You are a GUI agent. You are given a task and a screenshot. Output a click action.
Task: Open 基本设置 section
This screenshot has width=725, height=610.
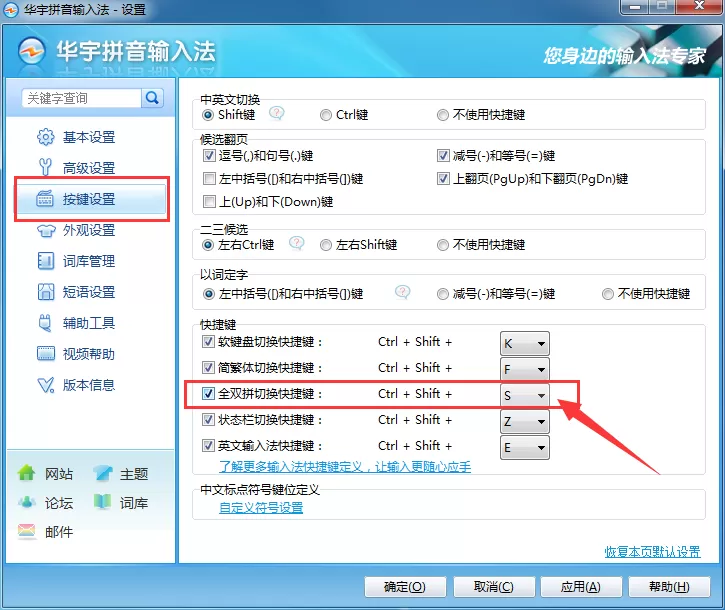coord(89,137)
